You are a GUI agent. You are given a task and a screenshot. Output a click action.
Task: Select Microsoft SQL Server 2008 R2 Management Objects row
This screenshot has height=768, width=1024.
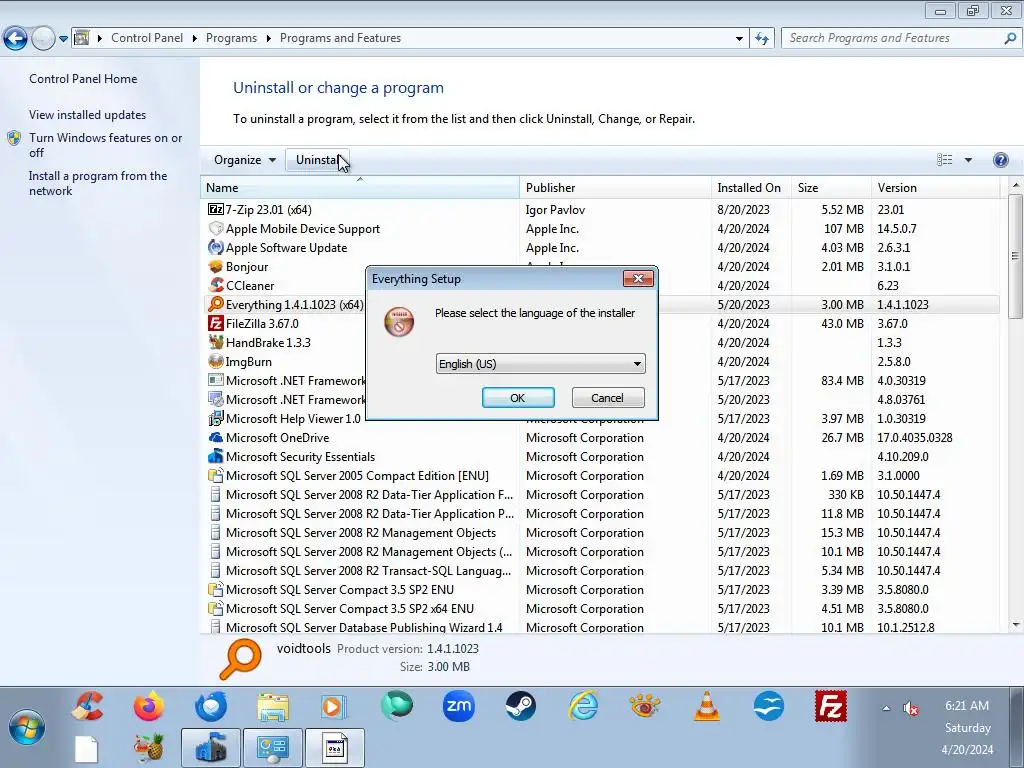point(600,533)
